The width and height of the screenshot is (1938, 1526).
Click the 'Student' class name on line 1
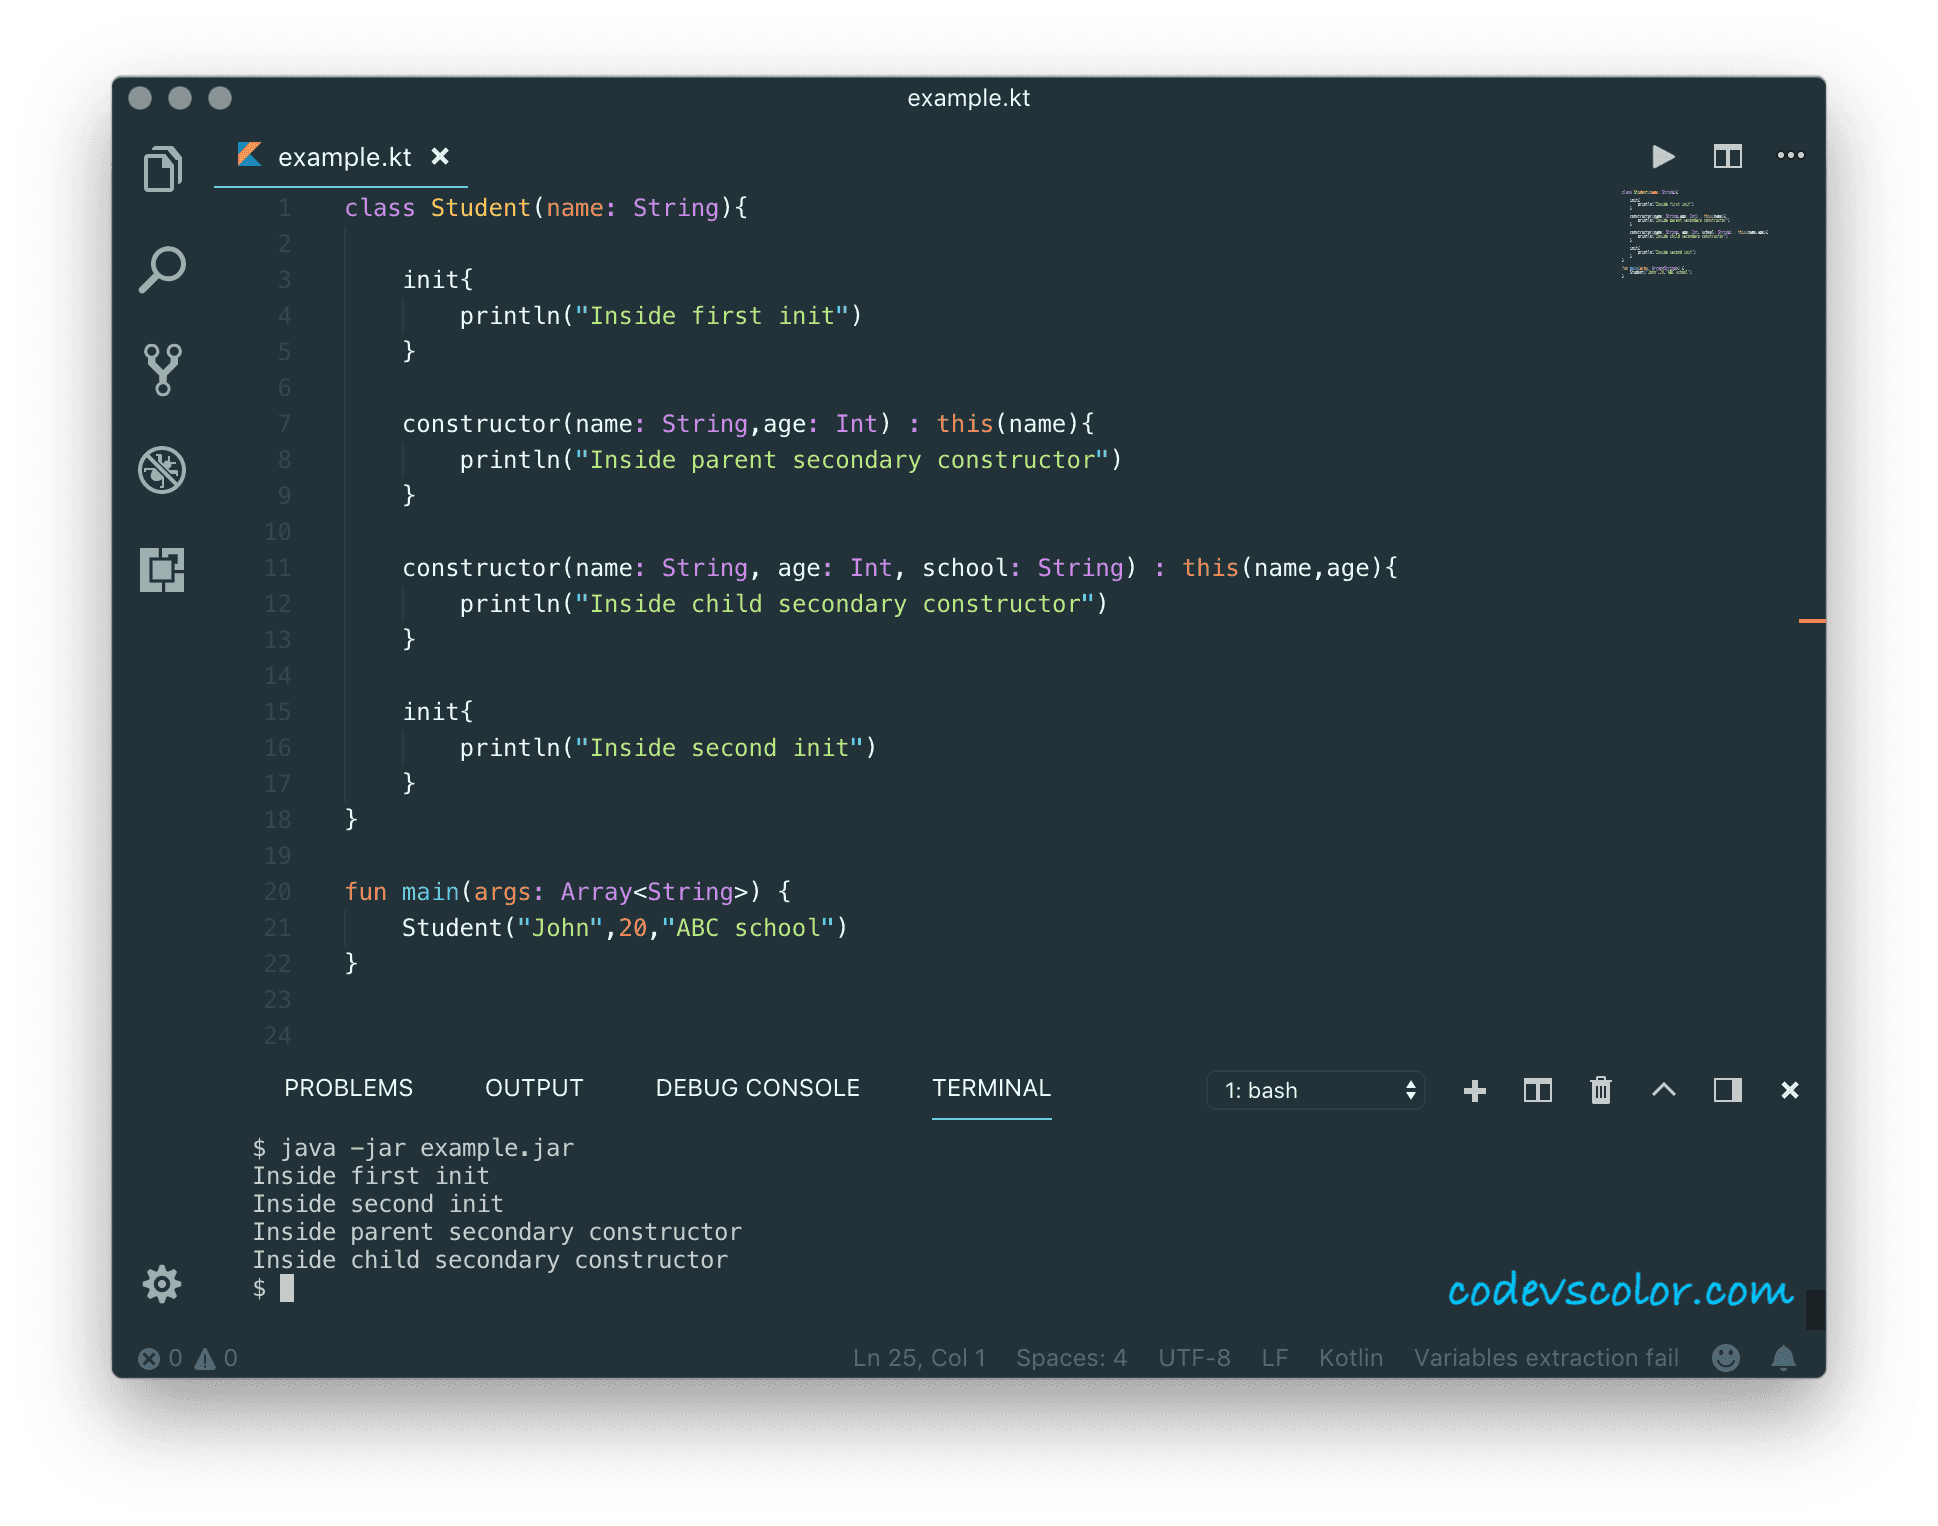tap(480, 208)
